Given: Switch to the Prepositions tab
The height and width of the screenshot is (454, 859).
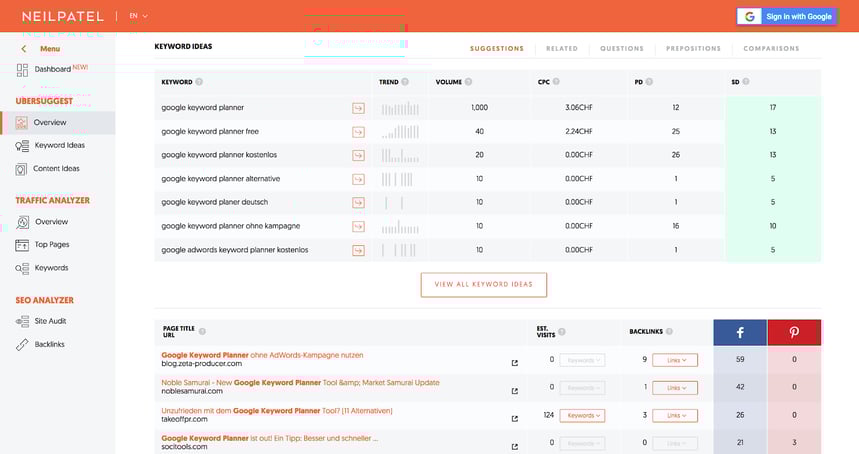Looking at the screenshot, I should (694, 49).
